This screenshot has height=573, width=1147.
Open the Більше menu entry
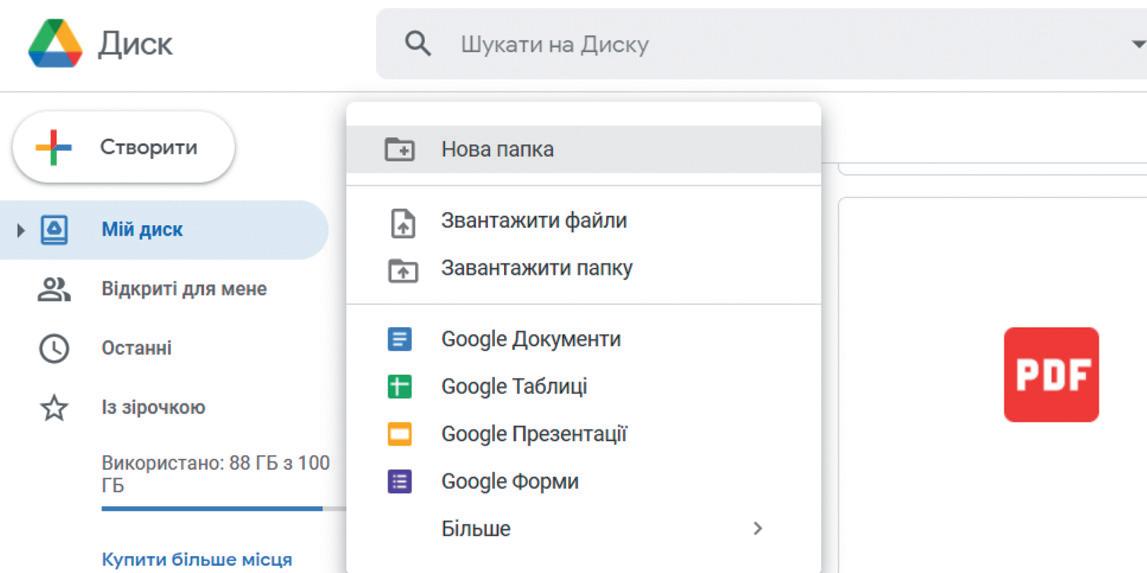[x=584, y=528]
